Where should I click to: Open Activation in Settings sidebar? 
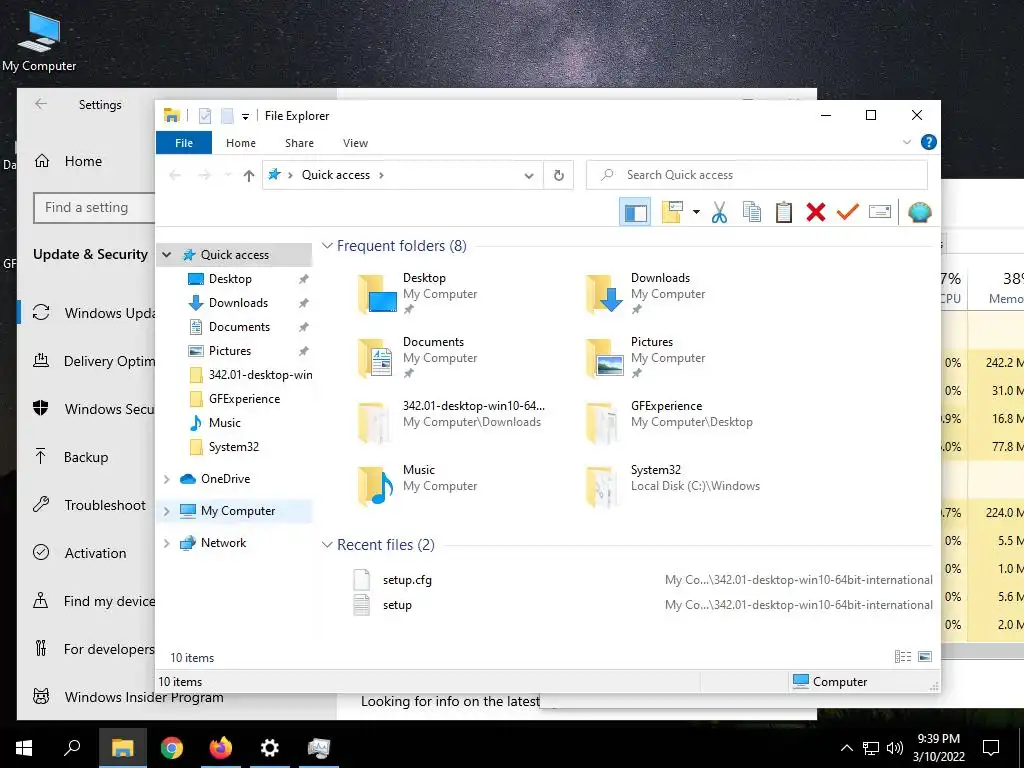pyautogui.click(x=95, y=553)
